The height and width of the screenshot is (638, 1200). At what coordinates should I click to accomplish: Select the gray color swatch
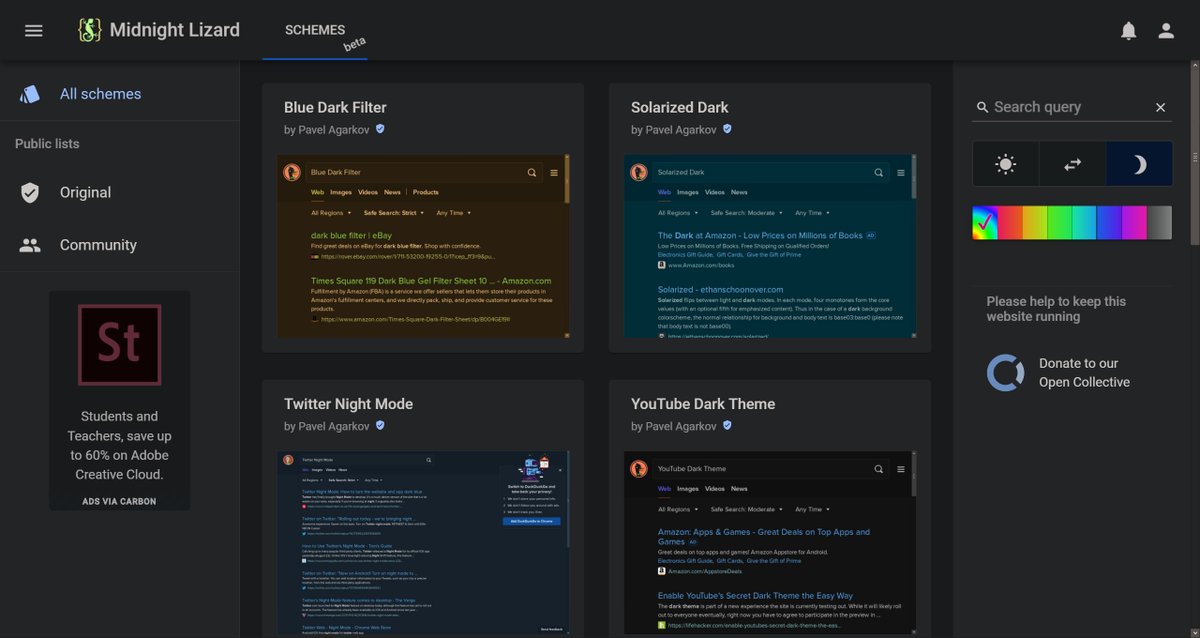pos(1160,222)
